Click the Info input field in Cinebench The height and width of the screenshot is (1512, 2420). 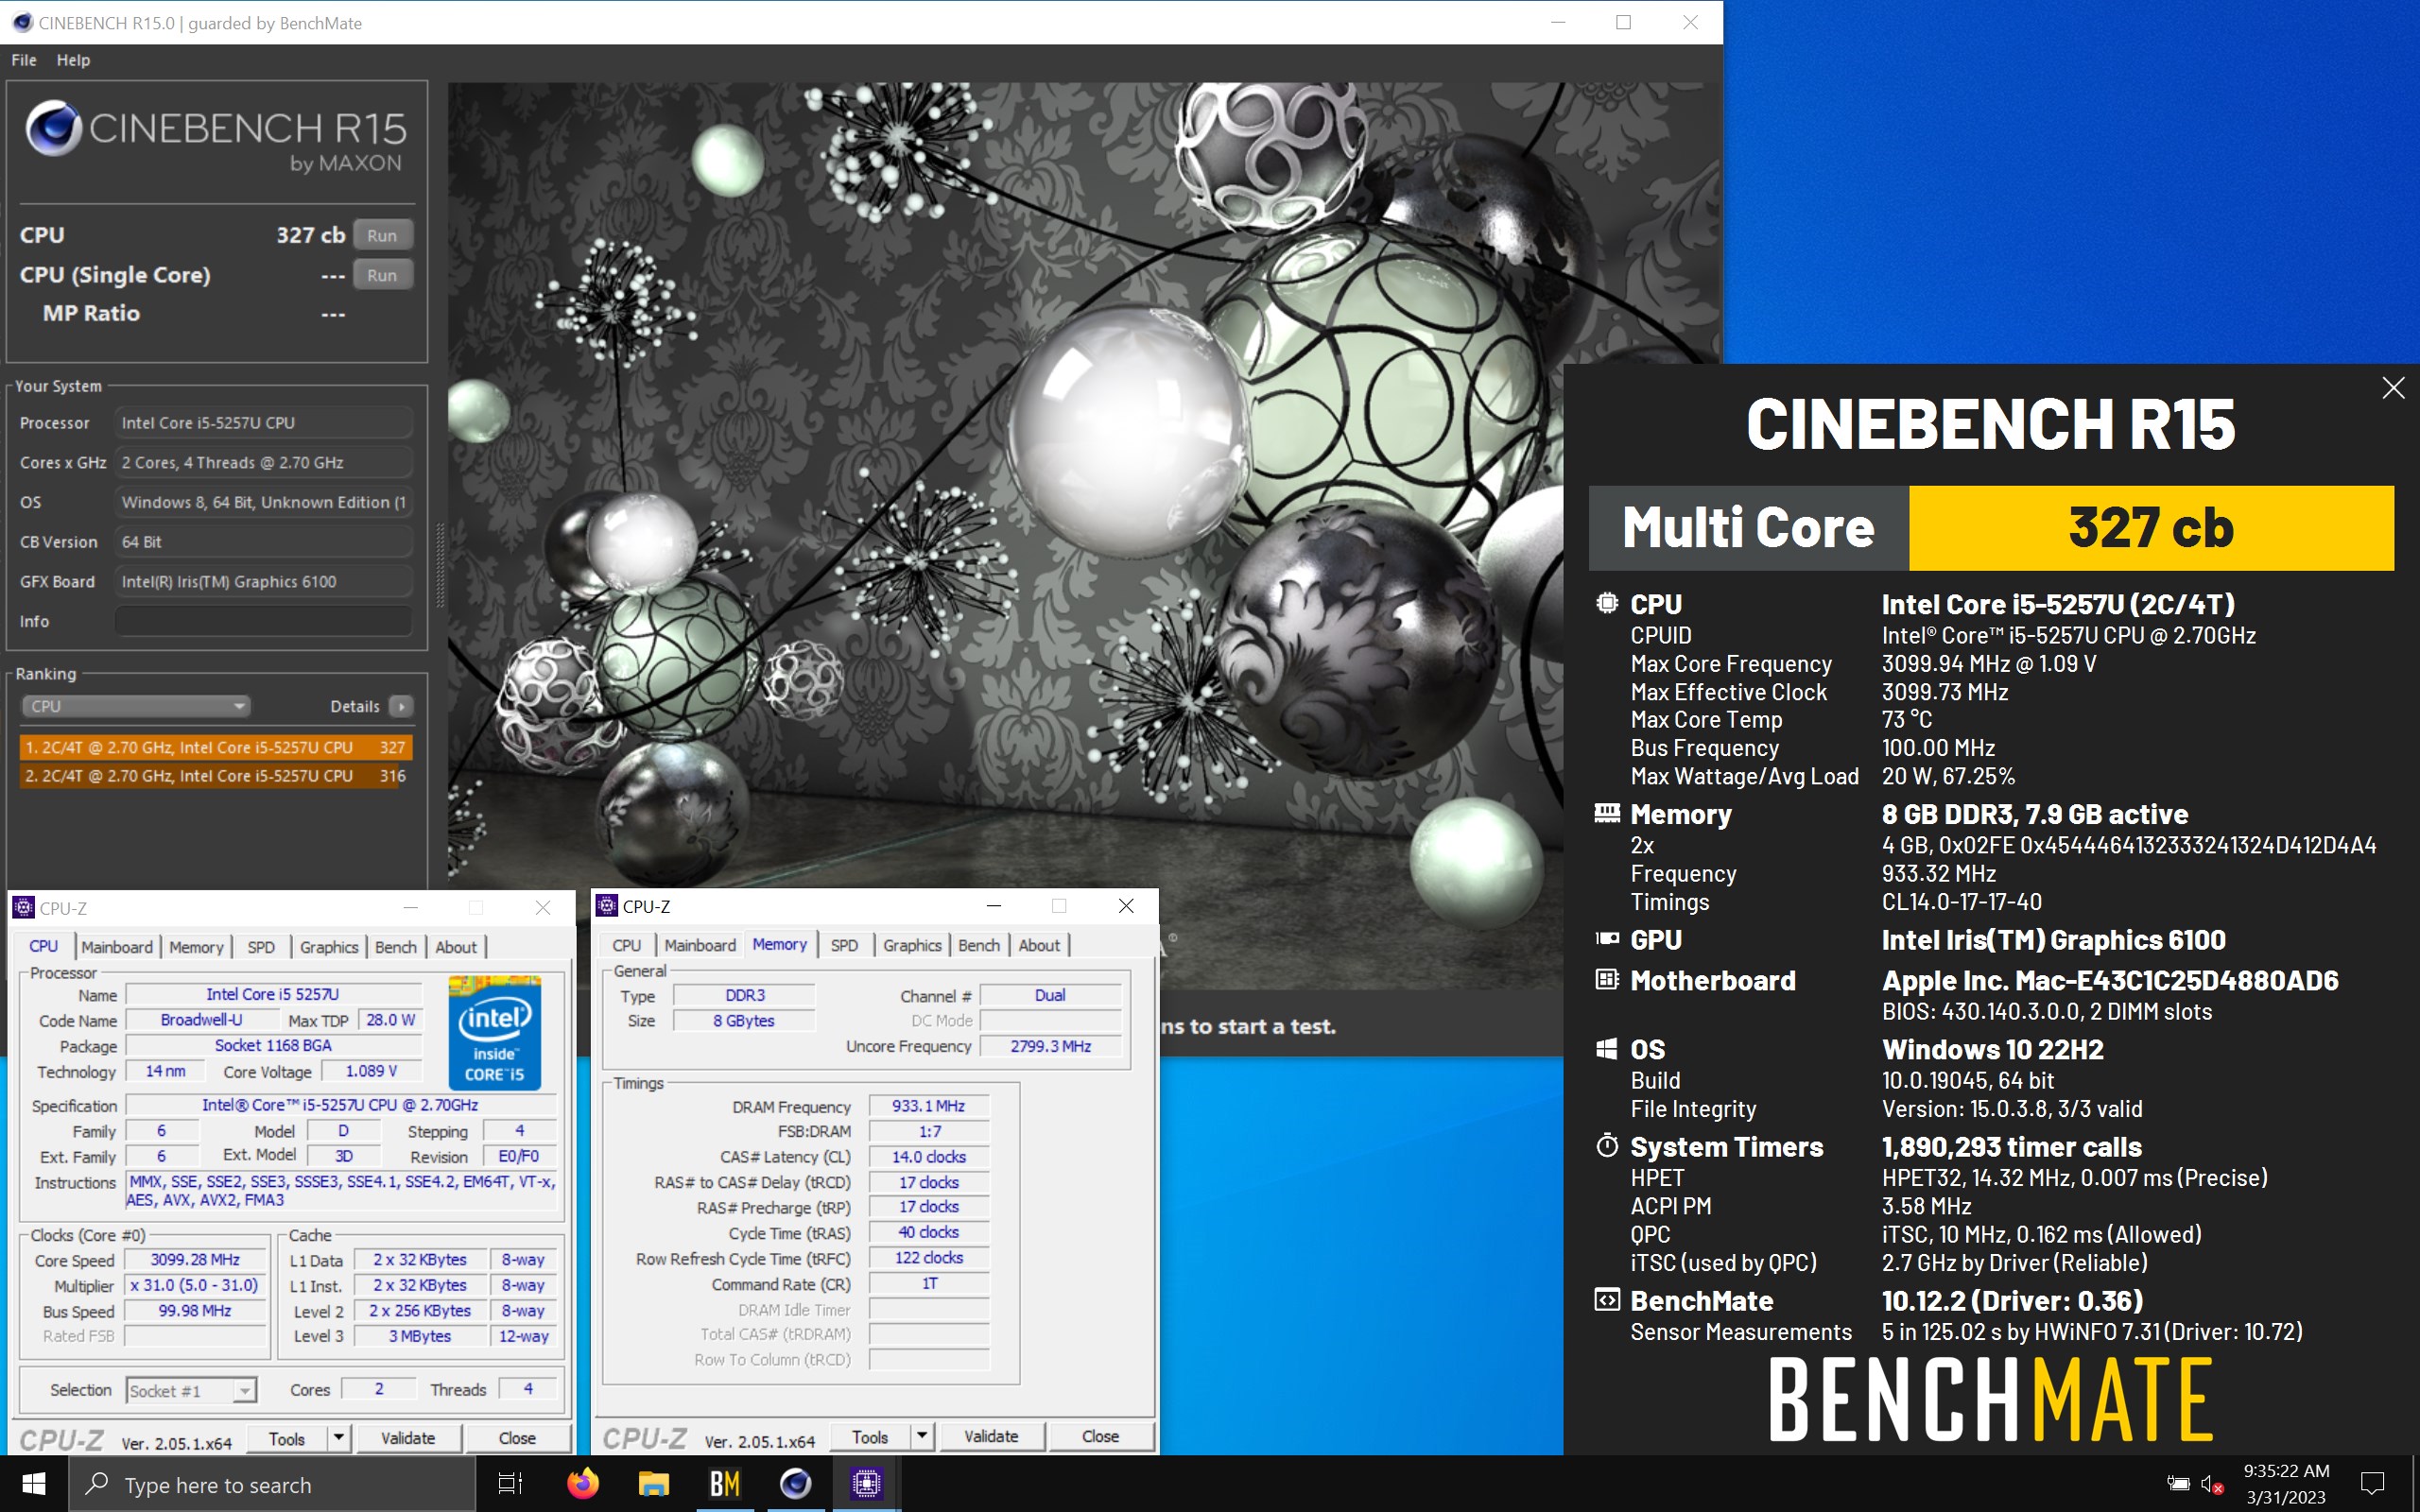[x=264, y=621]
